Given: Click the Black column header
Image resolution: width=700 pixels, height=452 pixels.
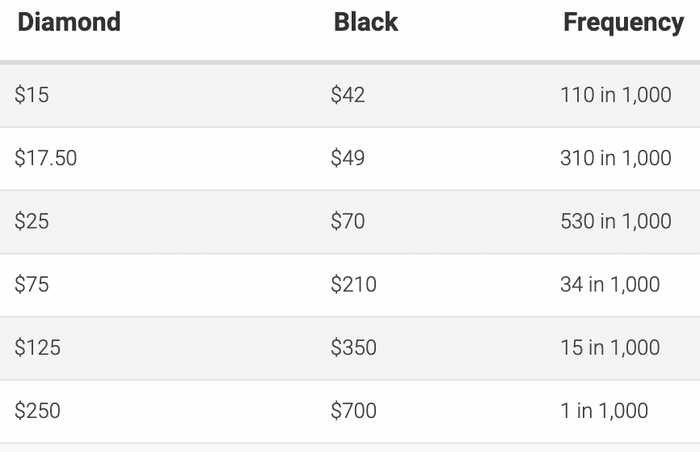Looking at the screenshot, I should pos(365,23).
